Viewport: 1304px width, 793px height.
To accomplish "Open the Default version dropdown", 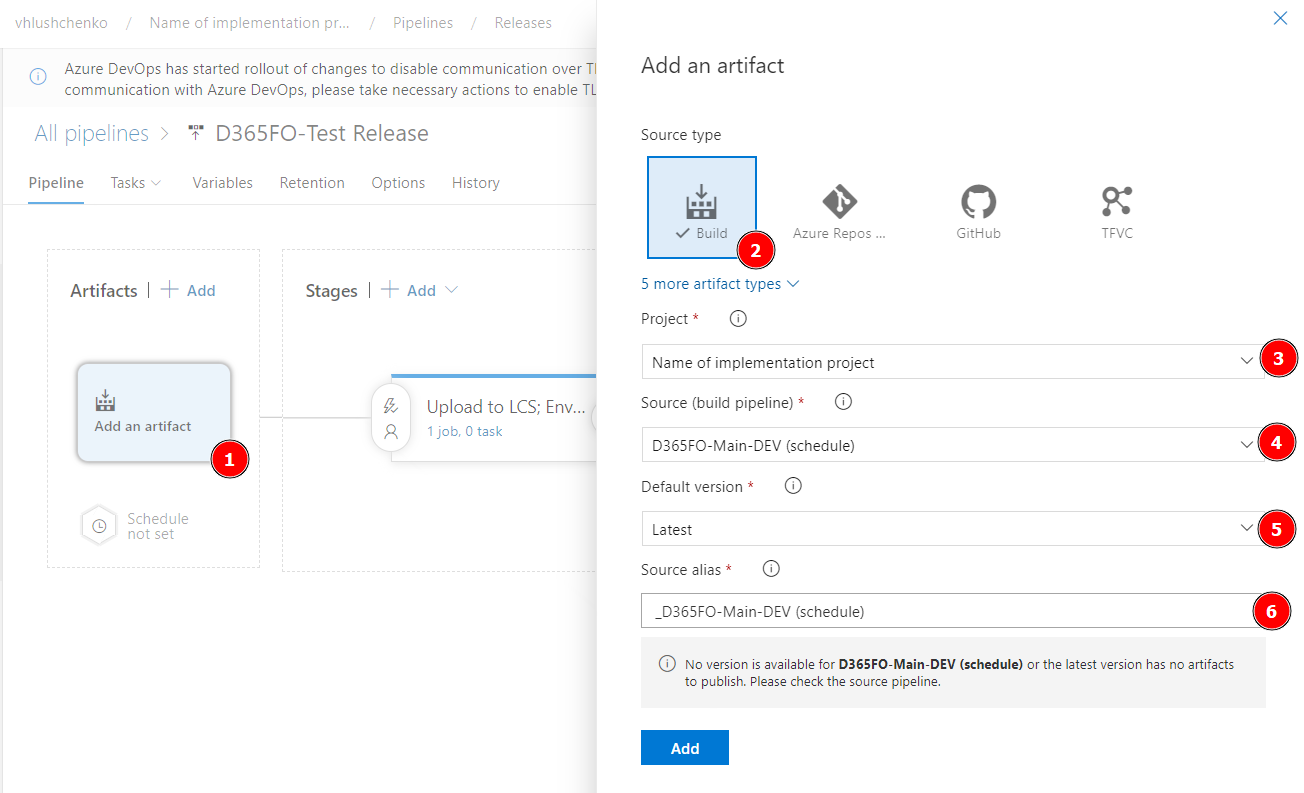I will pos(952,529).
